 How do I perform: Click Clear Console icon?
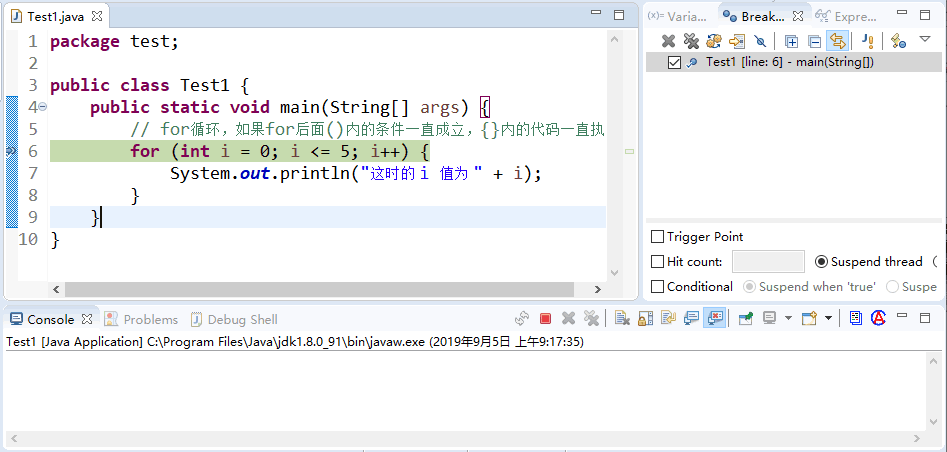pyautogui.click(x=621, y=319)
